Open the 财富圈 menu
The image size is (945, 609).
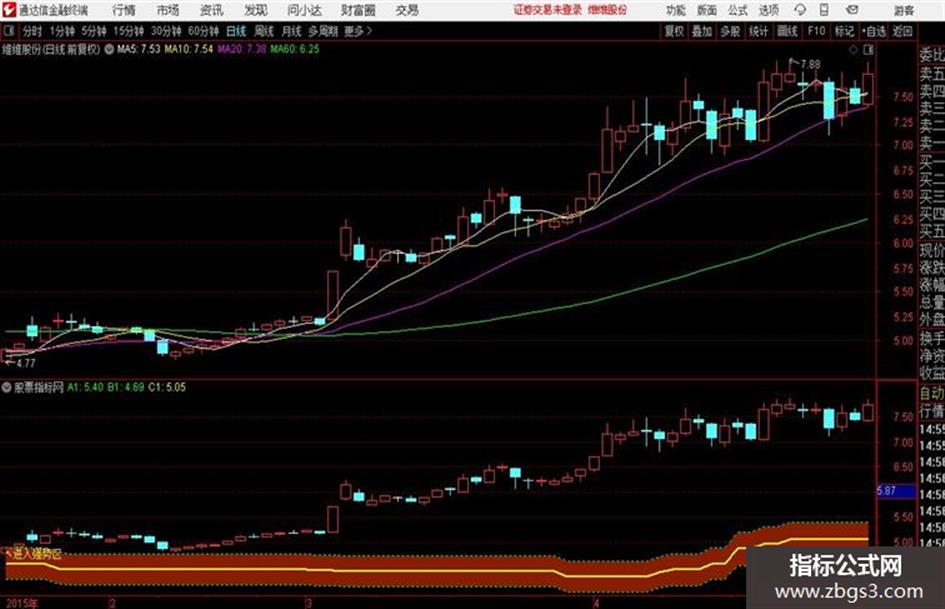[x=358, y=10]
